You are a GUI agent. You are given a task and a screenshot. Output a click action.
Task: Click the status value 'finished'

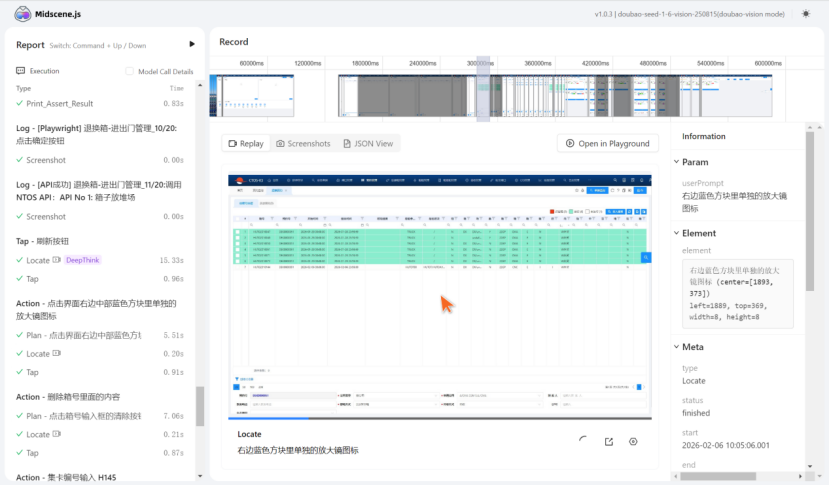696,413
